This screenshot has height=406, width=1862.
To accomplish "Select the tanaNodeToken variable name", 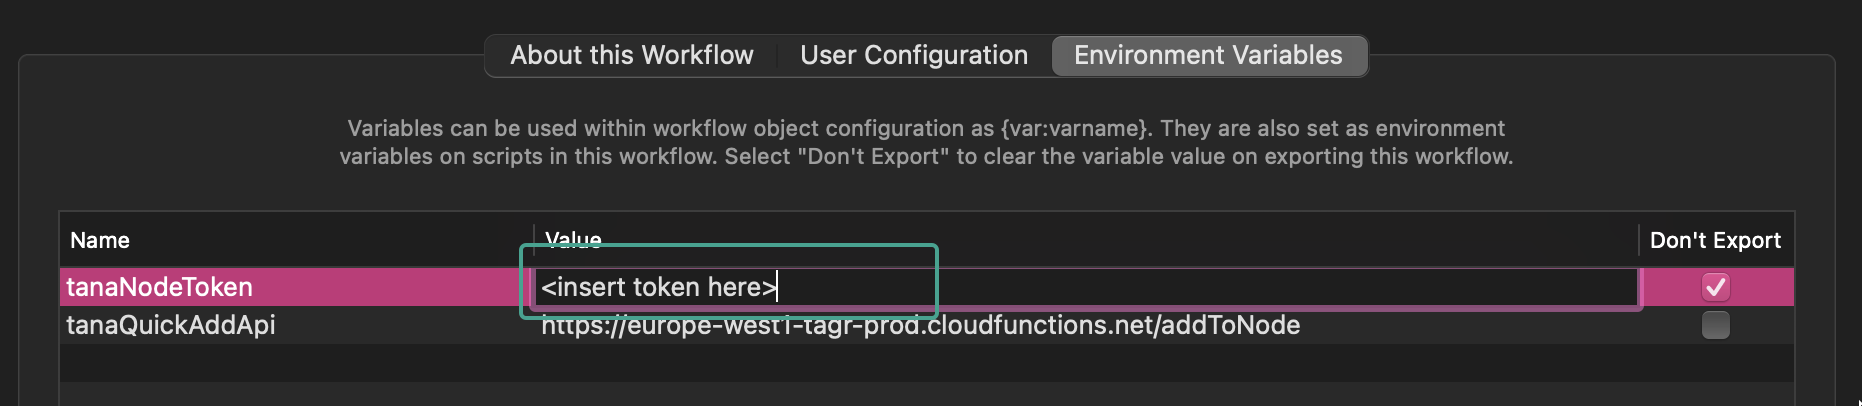I will [160, 287].
